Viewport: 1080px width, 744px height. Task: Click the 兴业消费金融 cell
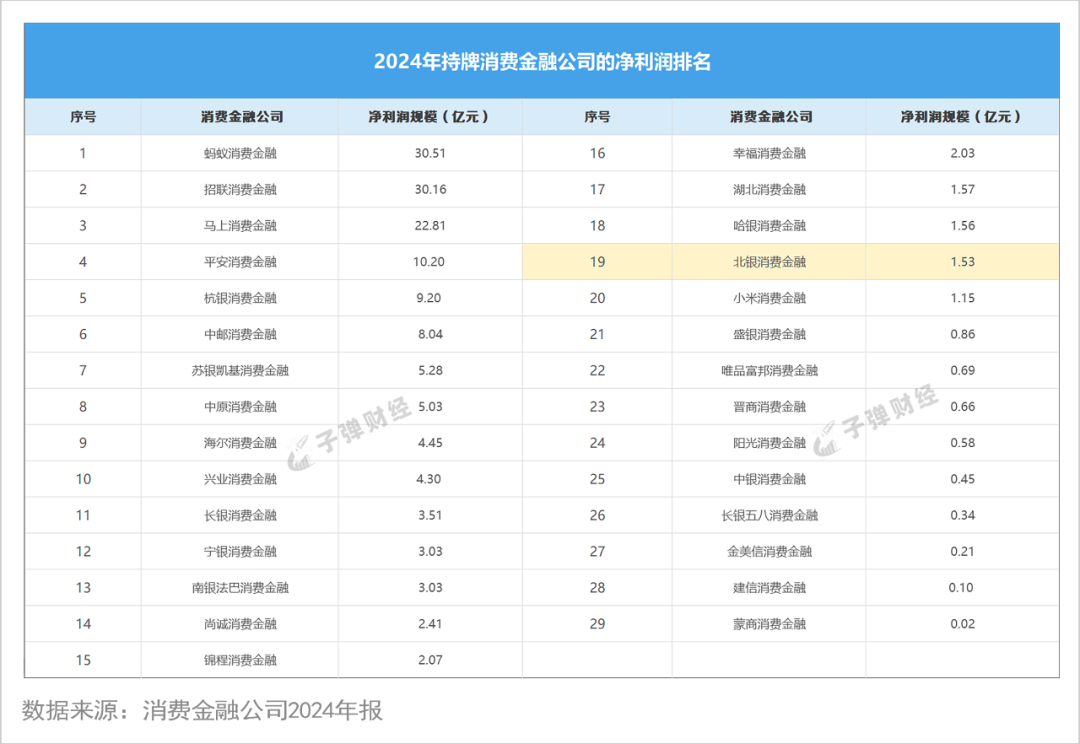240,479
